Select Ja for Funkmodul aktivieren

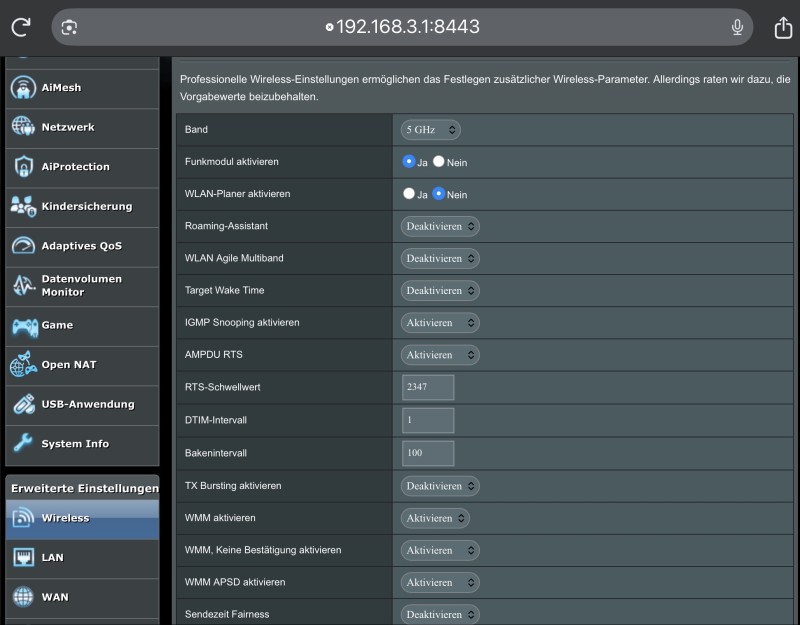point(409,161)
